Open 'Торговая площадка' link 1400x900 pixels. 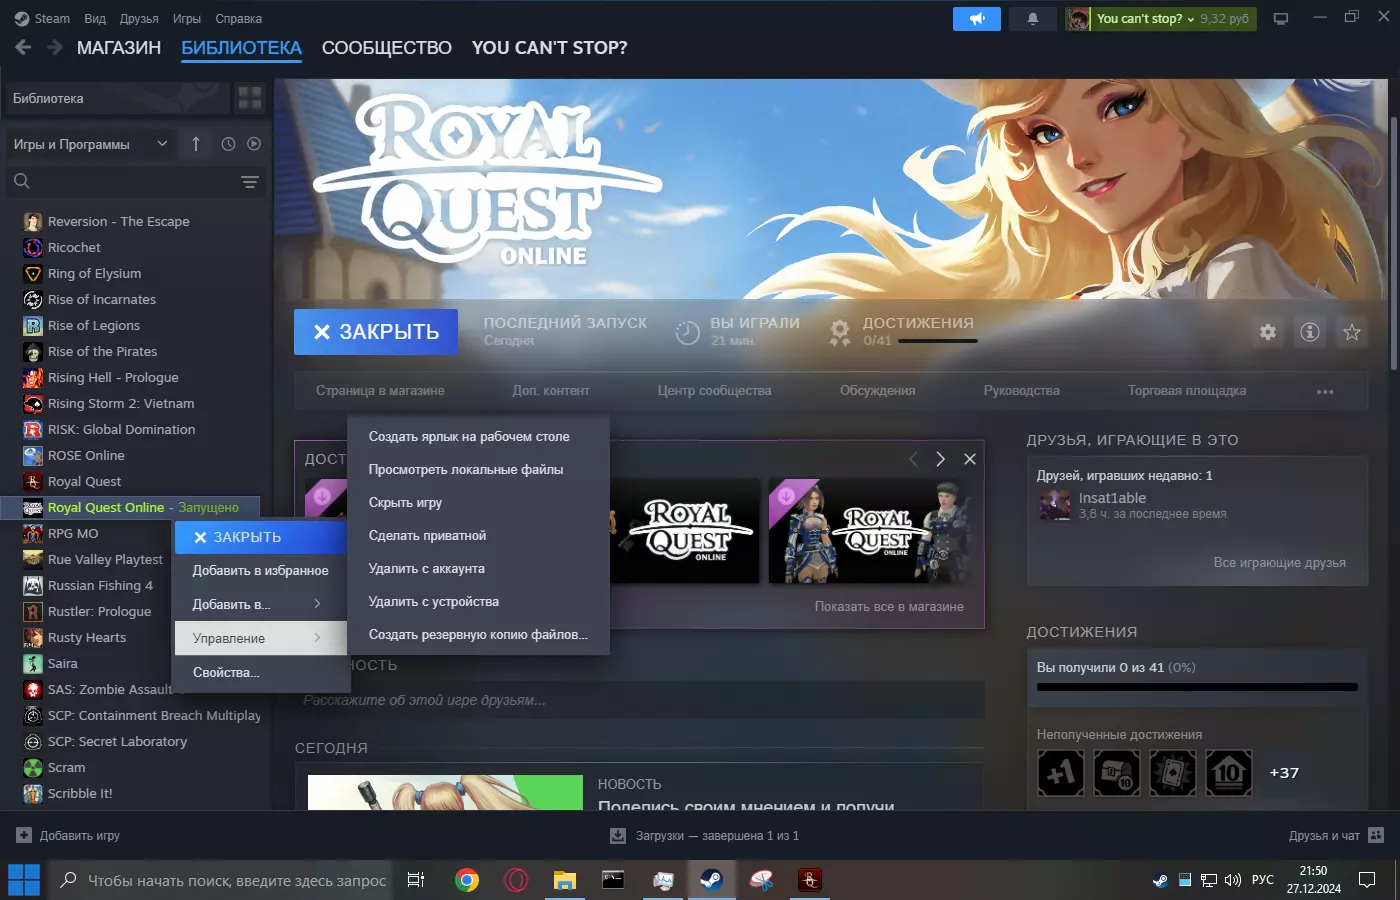pos(1187,391)
